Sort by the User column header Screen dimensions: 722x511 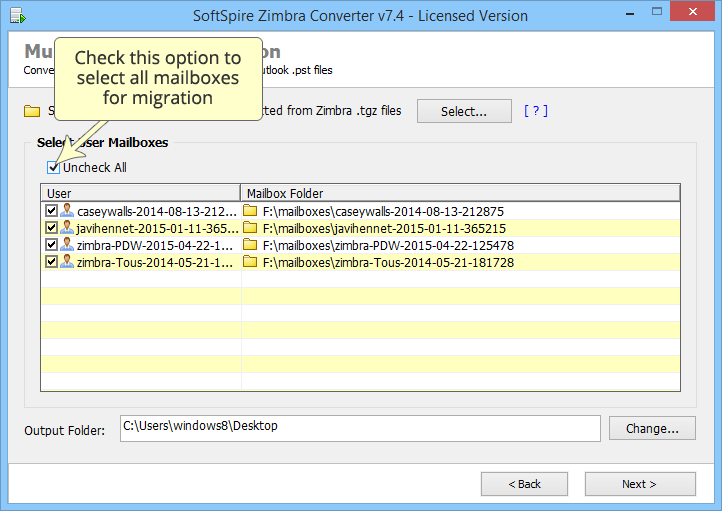tap(141, 193)
